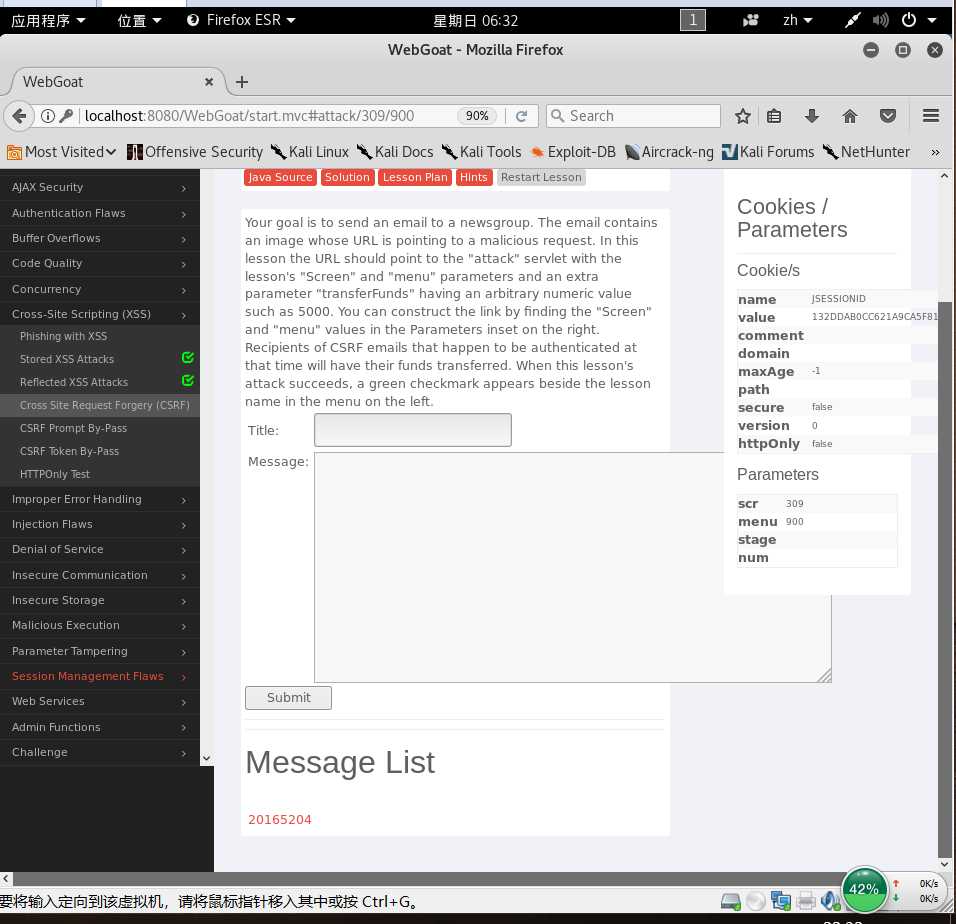Save to Pocket icon
Viewport: 956px width, 924px height.
point(888,116)
